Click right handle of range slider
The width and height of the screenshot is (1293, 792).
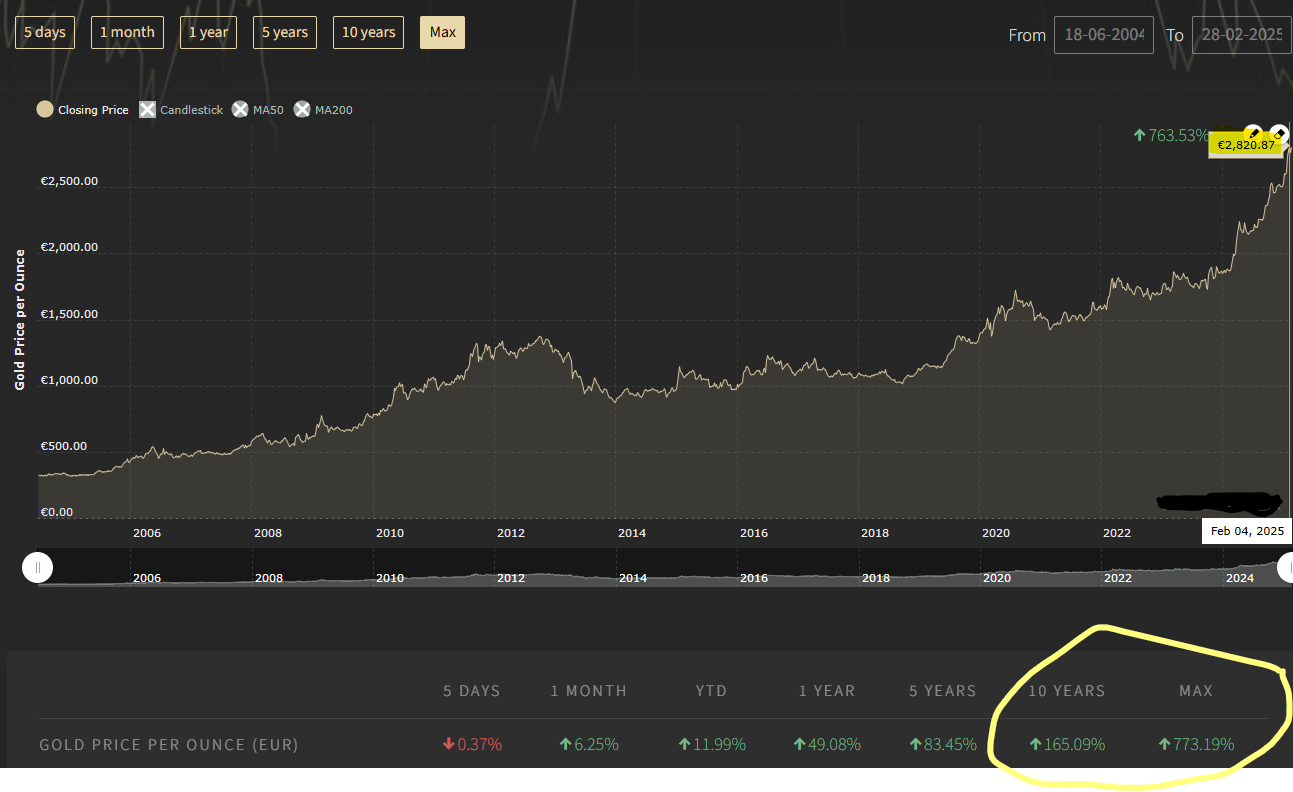1286,568
